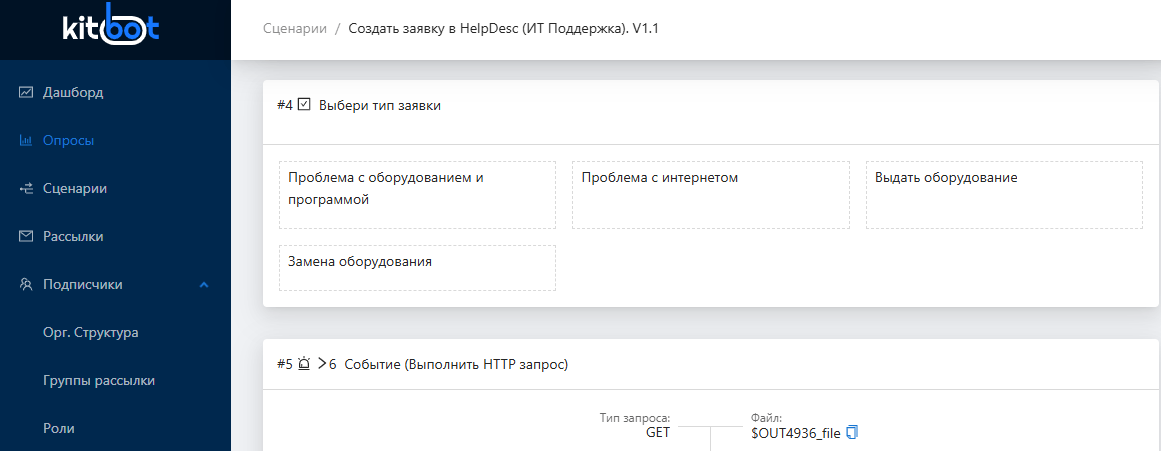Click the arrow next to step 6
1161x451 pixels.
[322, 364]
